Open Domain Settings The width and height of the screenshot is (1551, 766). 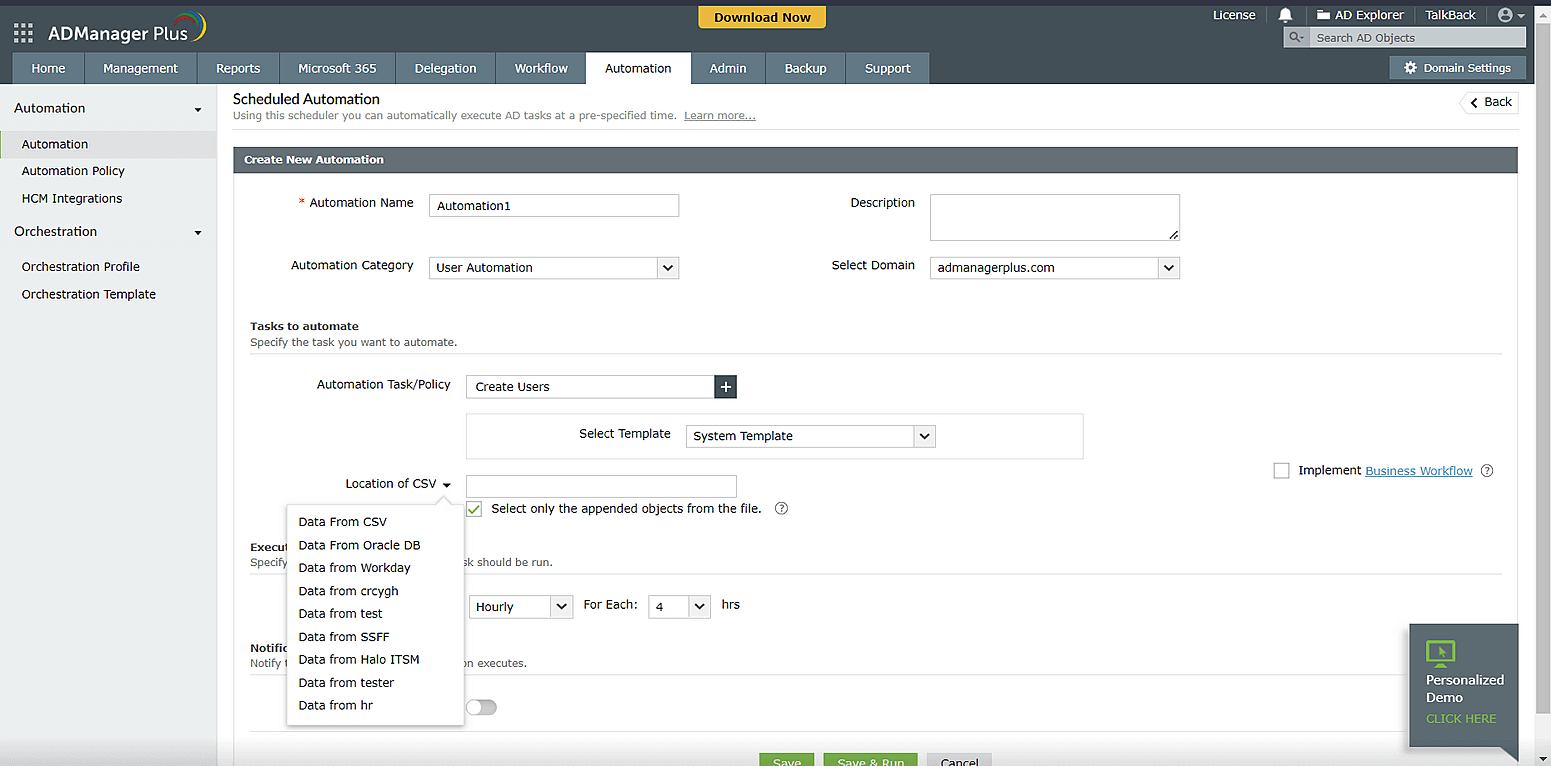pos(1458,67)
